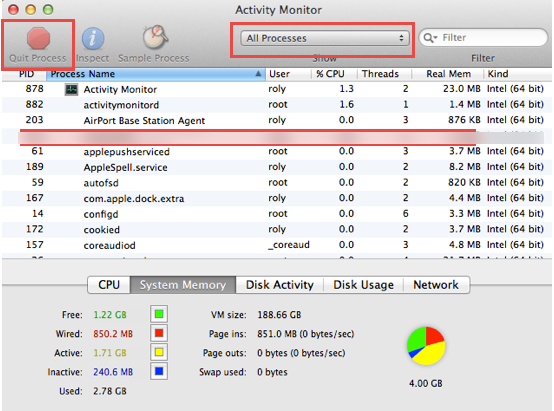Image resolution: width=554 pixels, height=411 pixels.
Task: Click the 876 KB Real Mem value
Action: (464, 120)
